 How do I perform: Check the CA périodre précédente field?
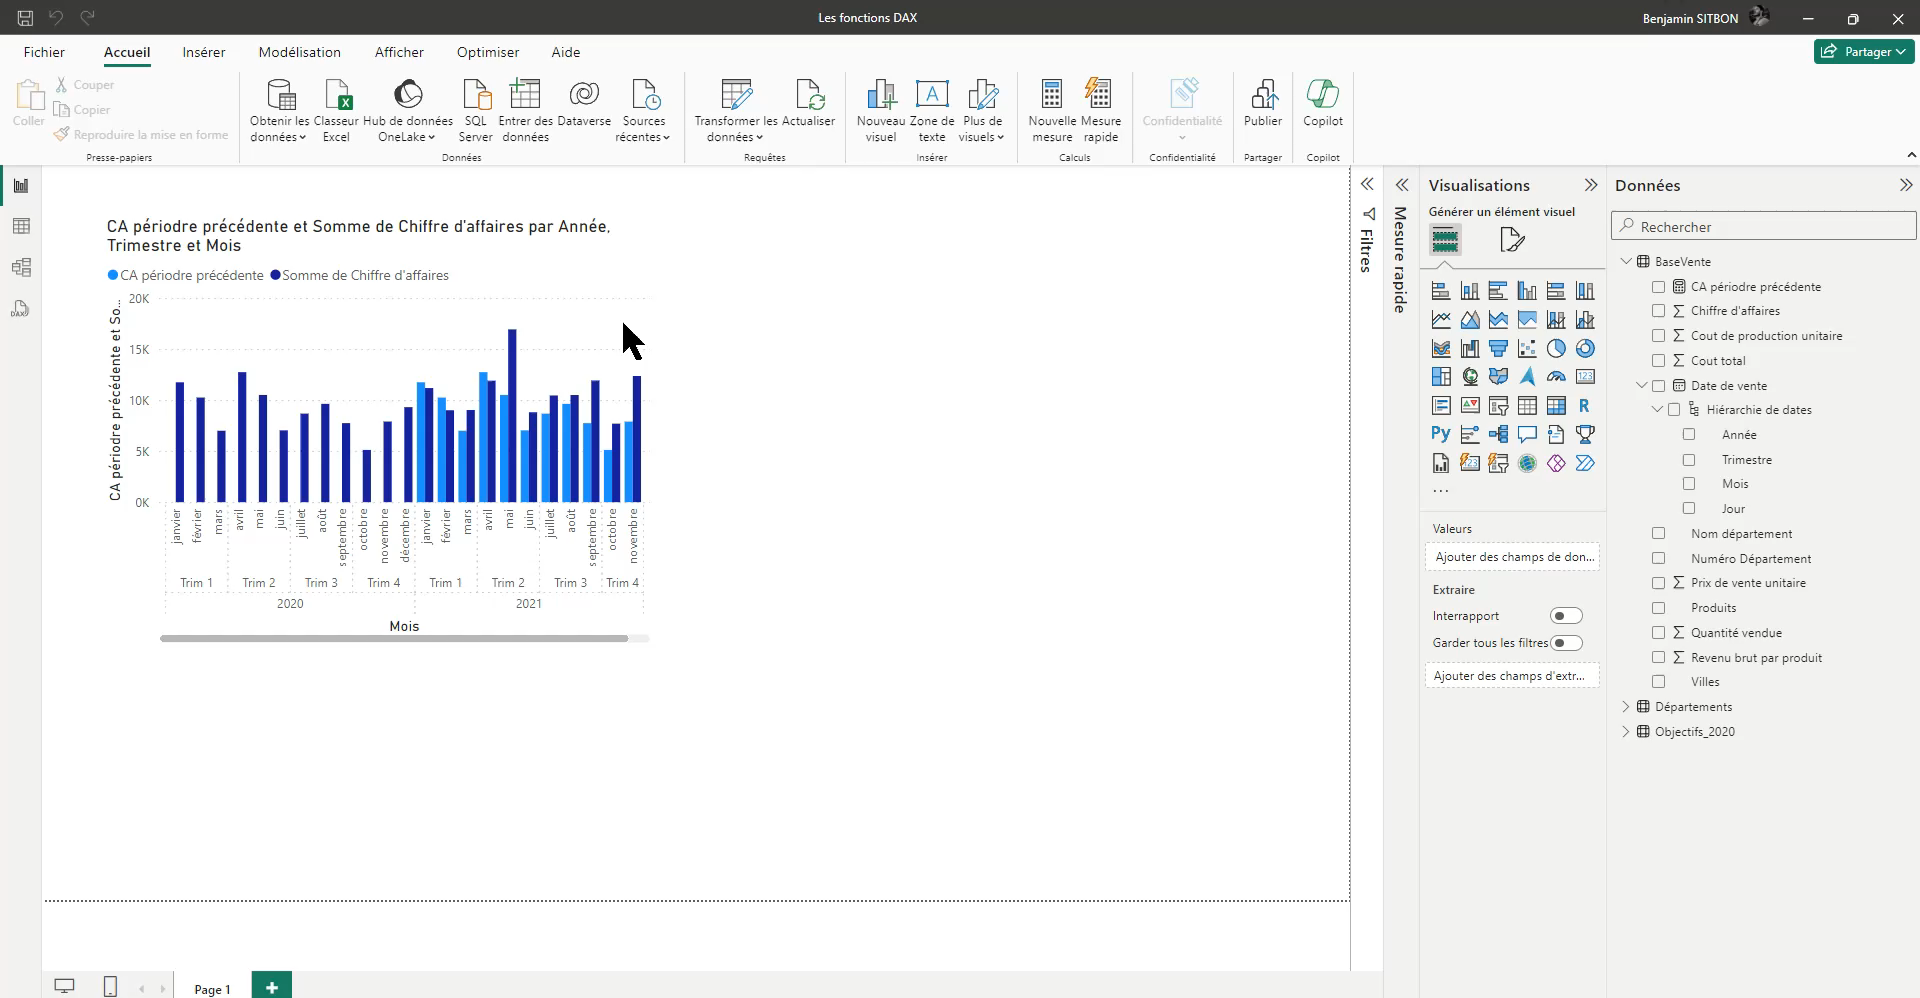point(1659,287)
